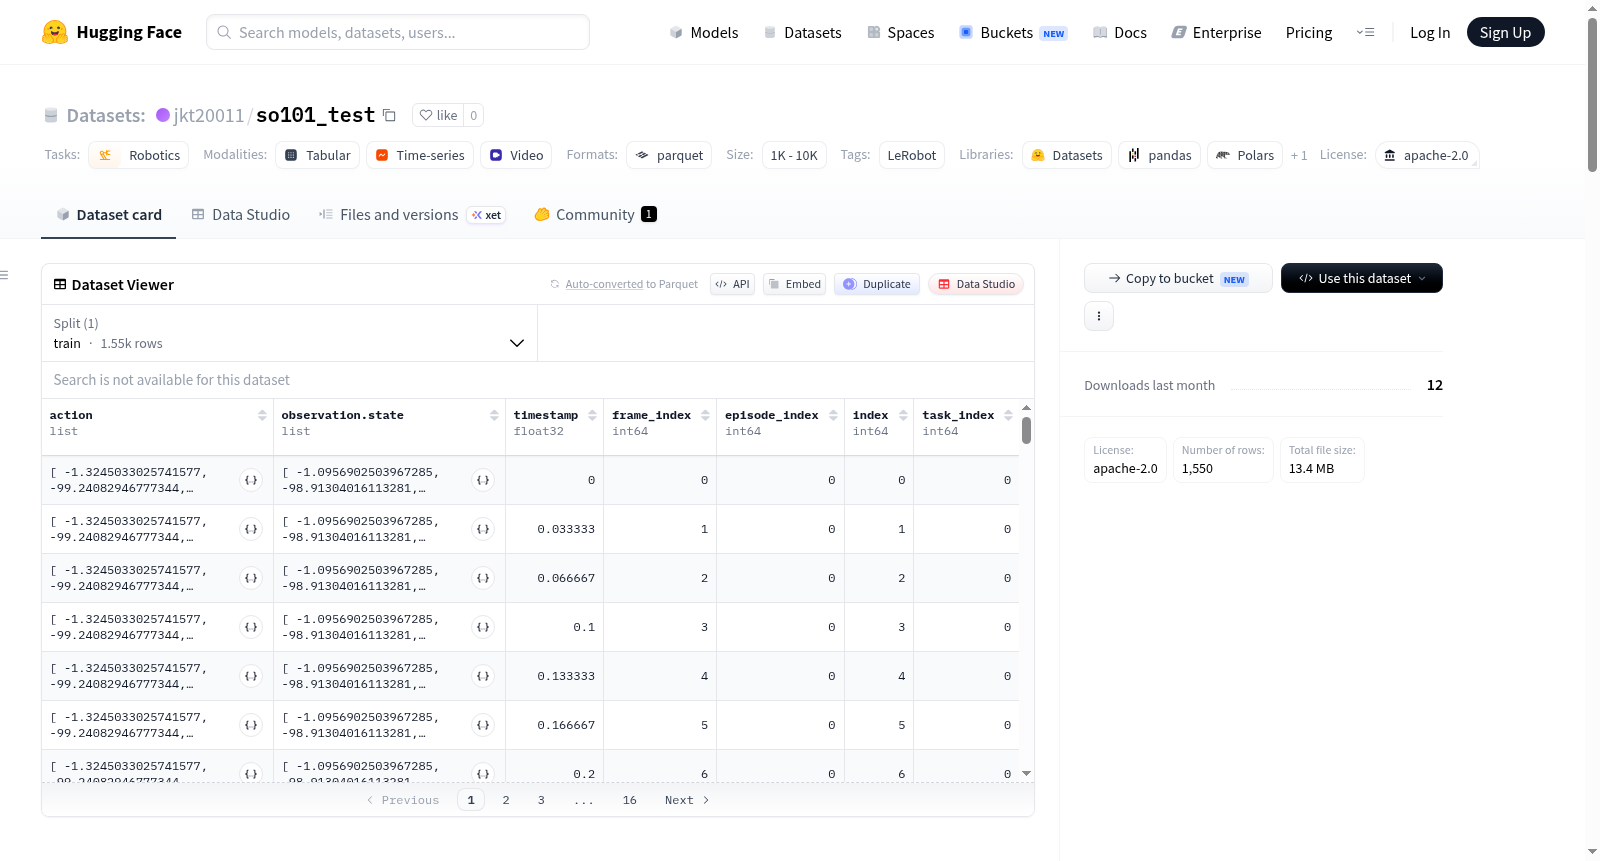The height and width of the screenshot is (861, 1600).
Task: Click the Embed button
Action: click(x=794, y=284)
